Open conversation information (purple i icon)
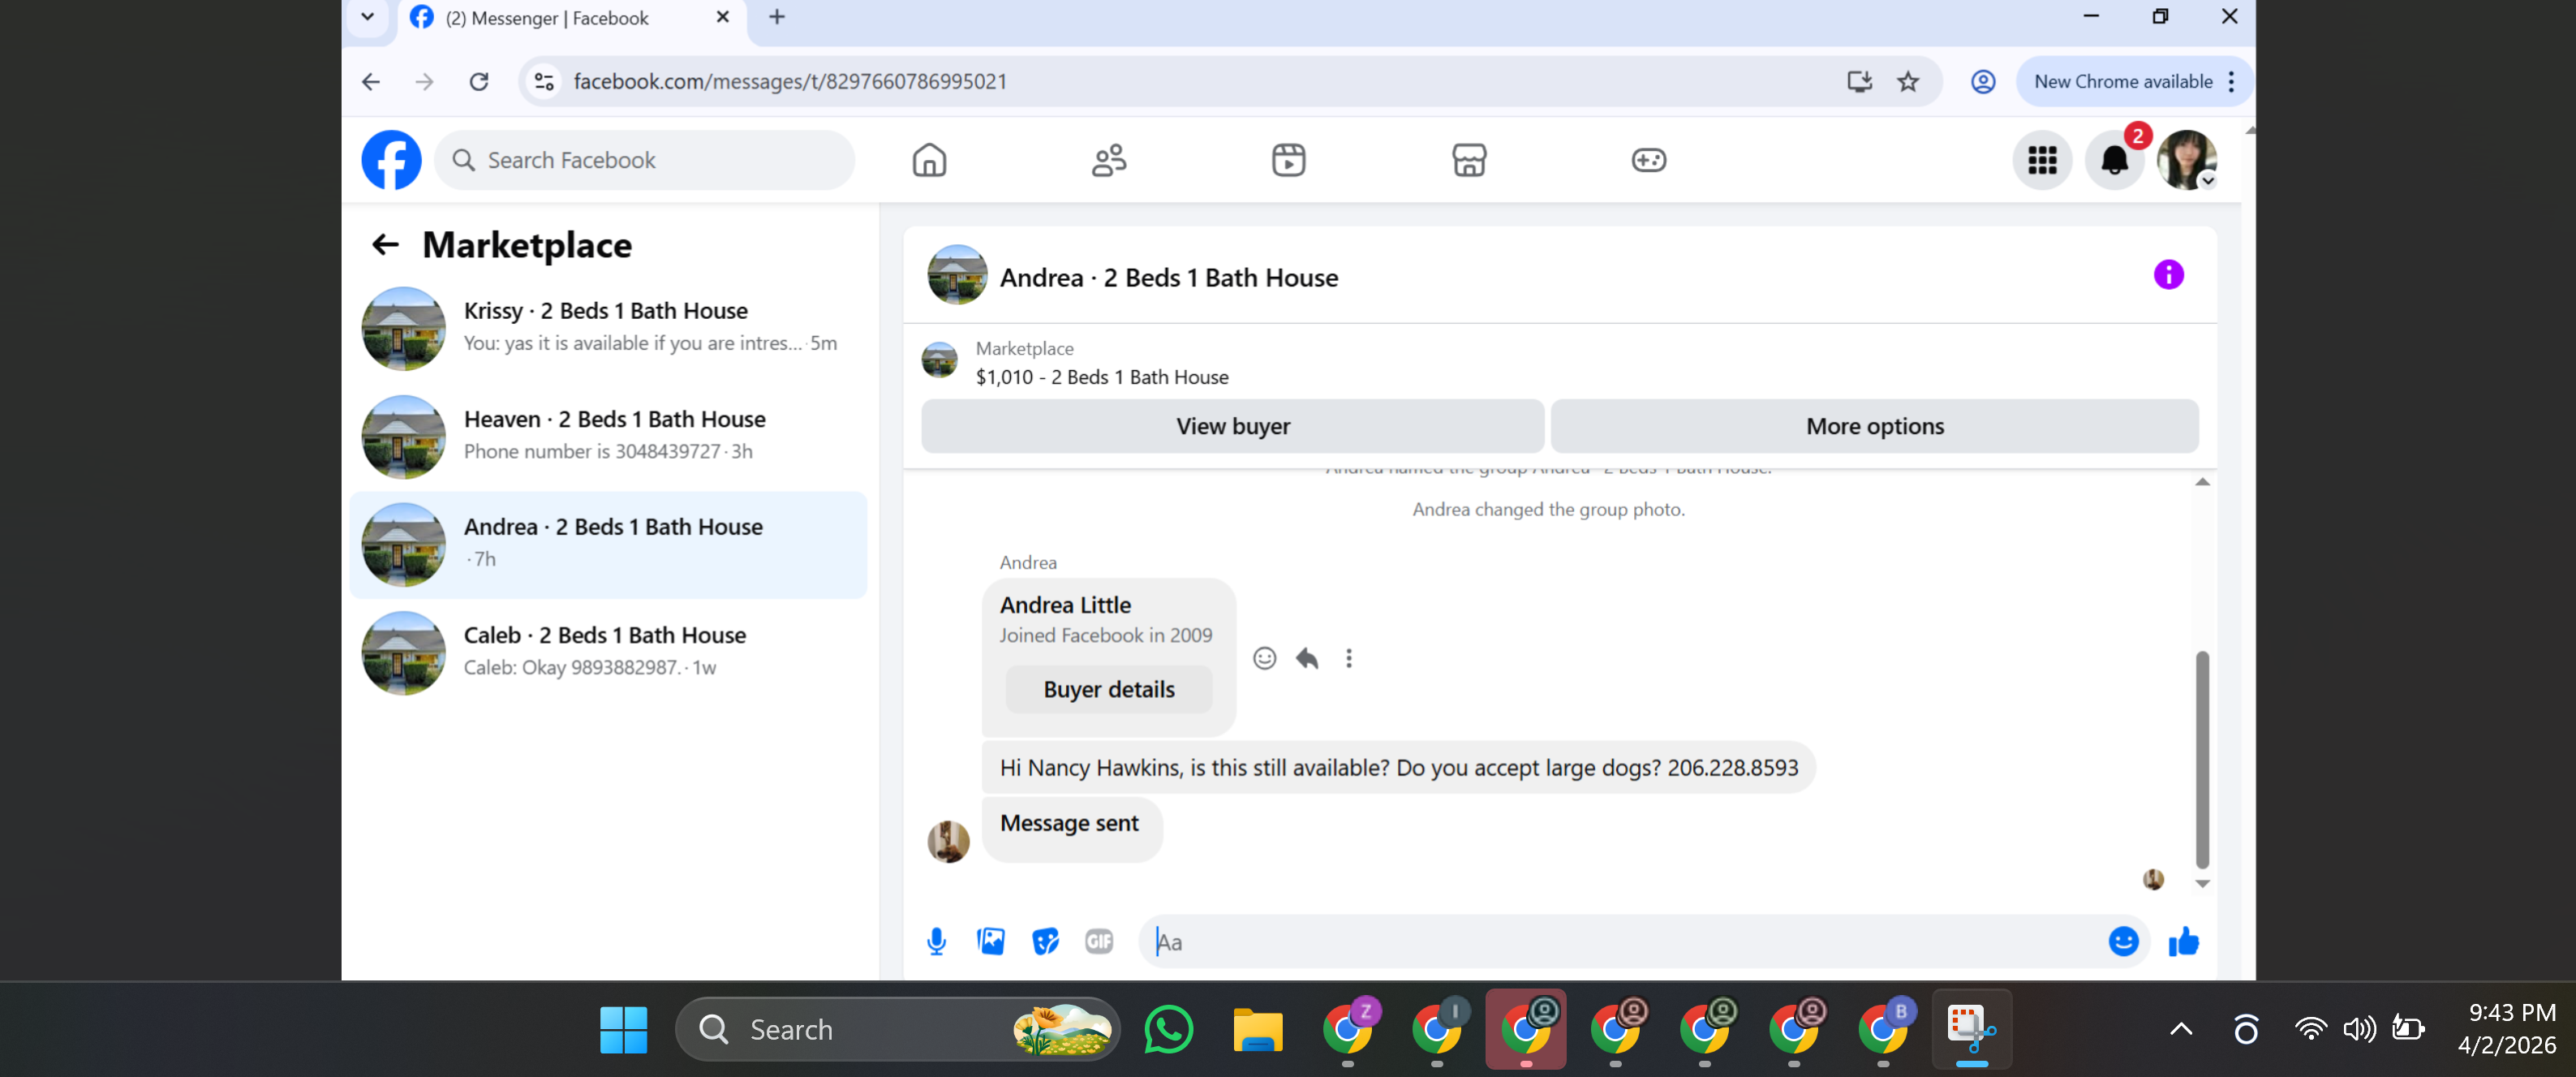The height and width of the screenshot is (1077, 2576). [x=2168, y=275]
